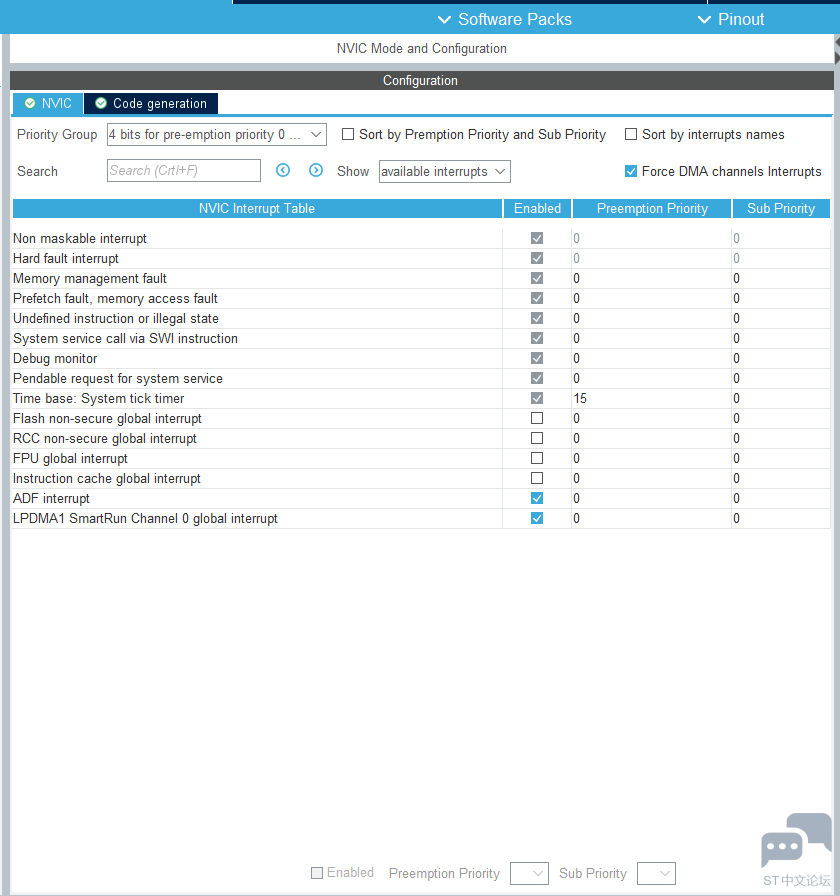
Task: Switch to the Code generation tab
Action: [151, 103]
